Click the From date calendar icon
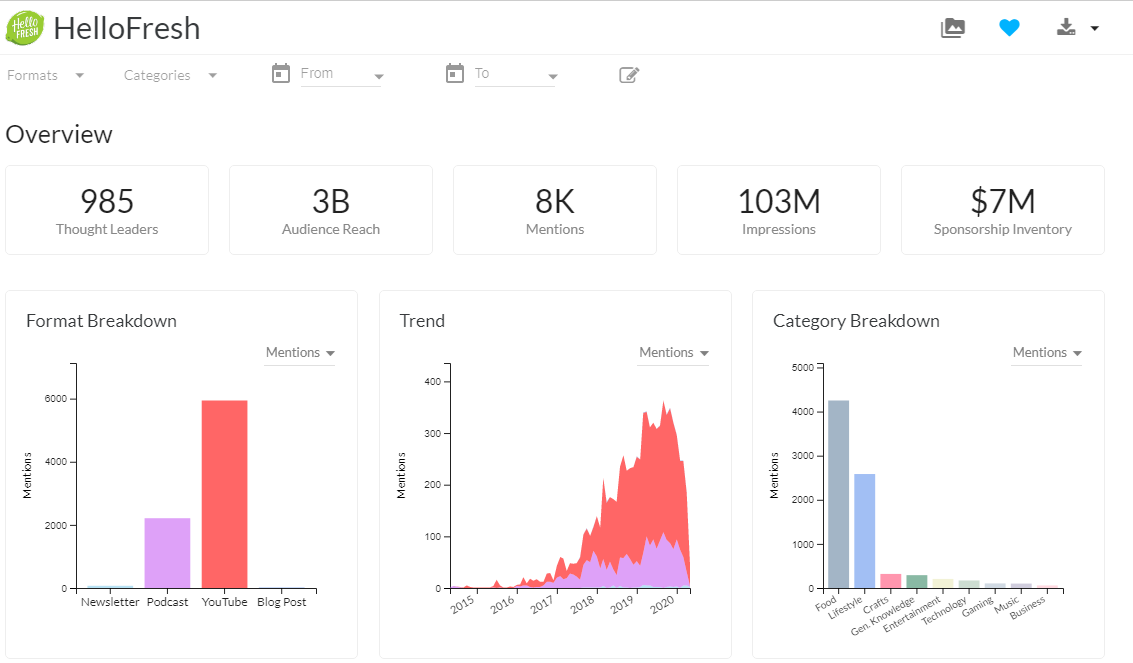1133x663 pixels. [280, 73]
